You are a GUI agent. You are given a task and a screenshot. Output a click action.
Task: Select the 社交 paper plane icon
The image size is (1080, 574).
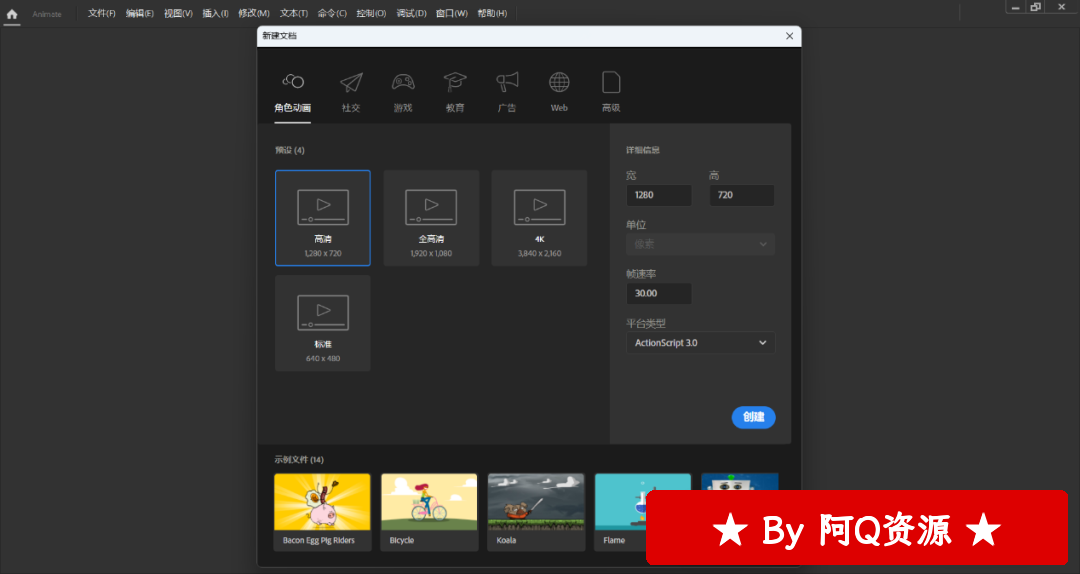351,82
